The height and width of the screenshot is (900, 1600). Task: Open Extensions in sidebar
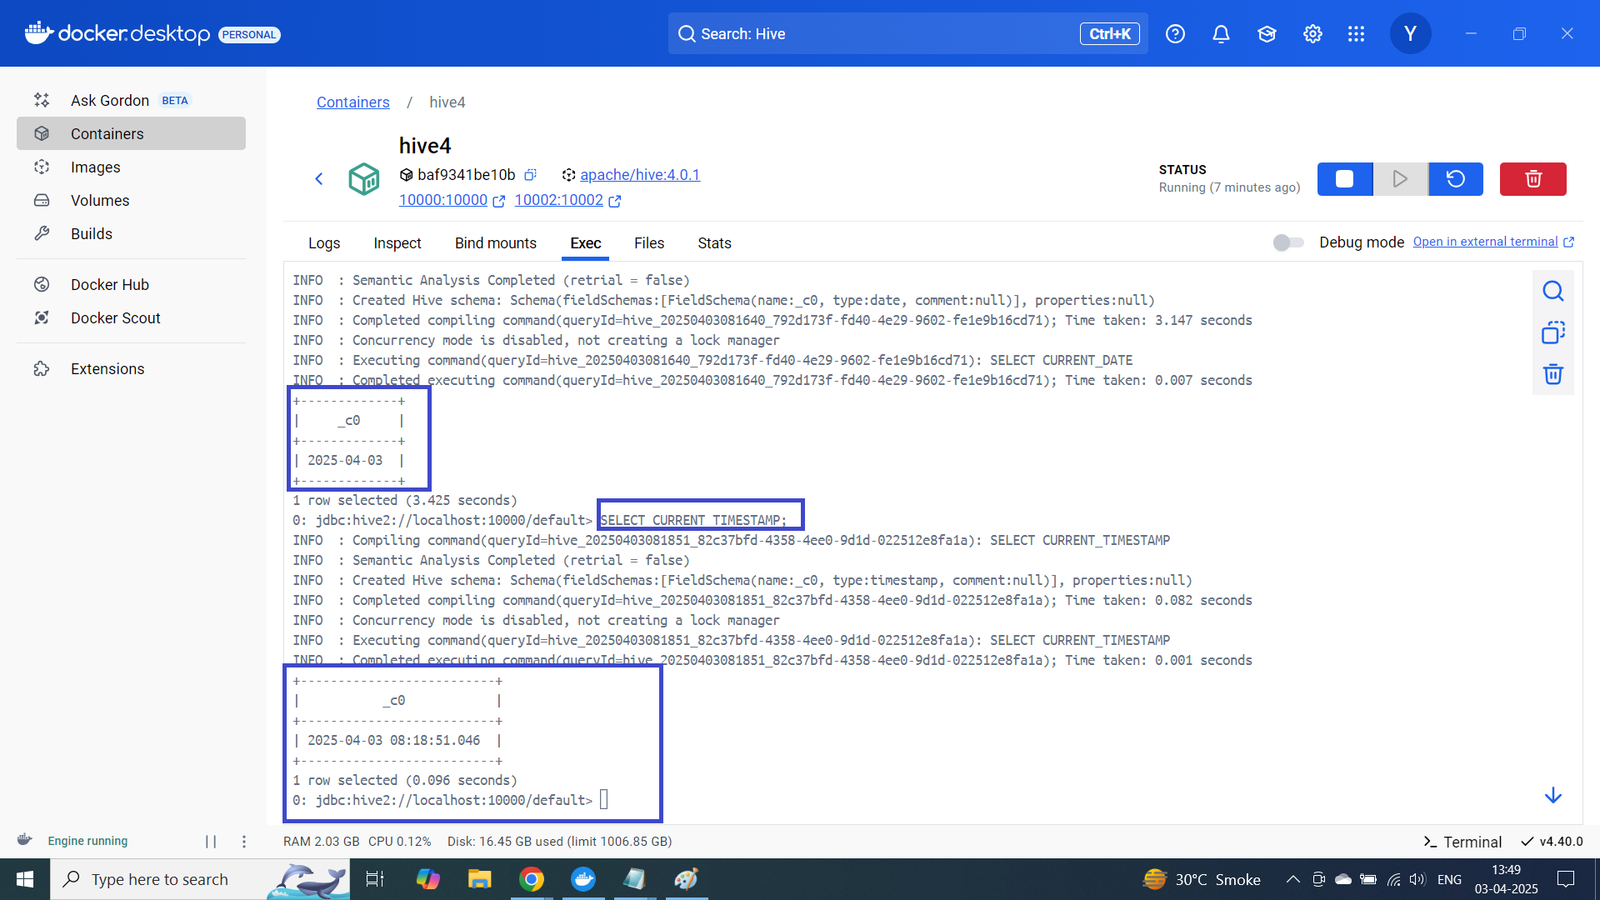click(131, 368)
